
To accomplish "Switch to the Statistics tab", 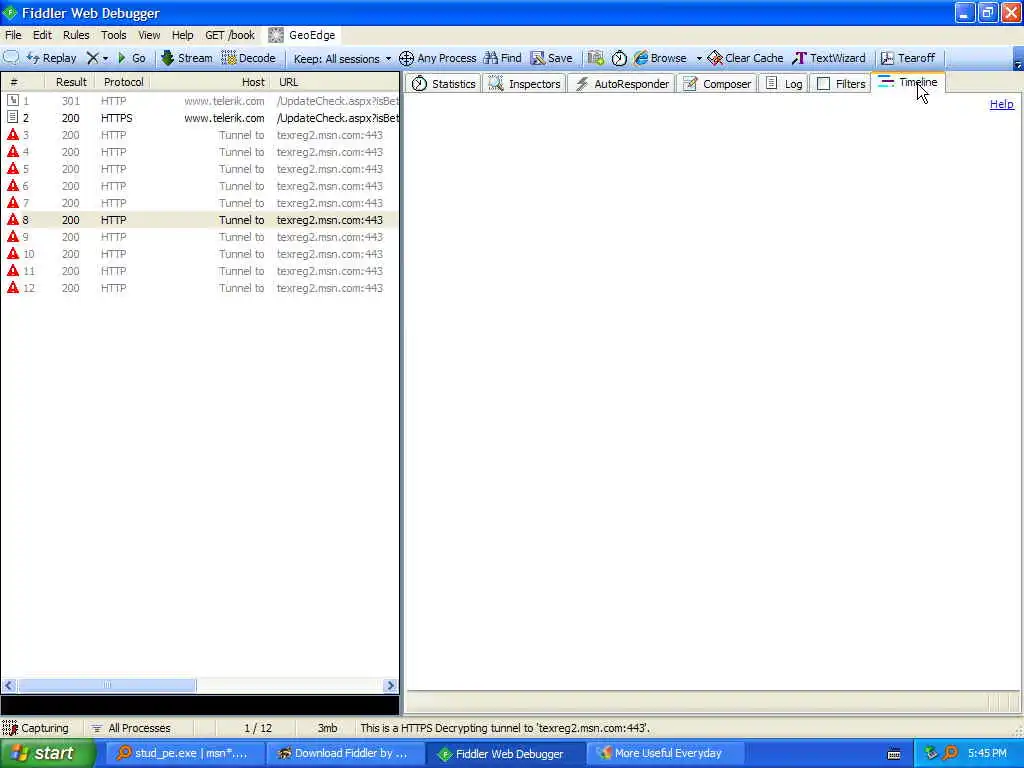I will pos(443,84).
